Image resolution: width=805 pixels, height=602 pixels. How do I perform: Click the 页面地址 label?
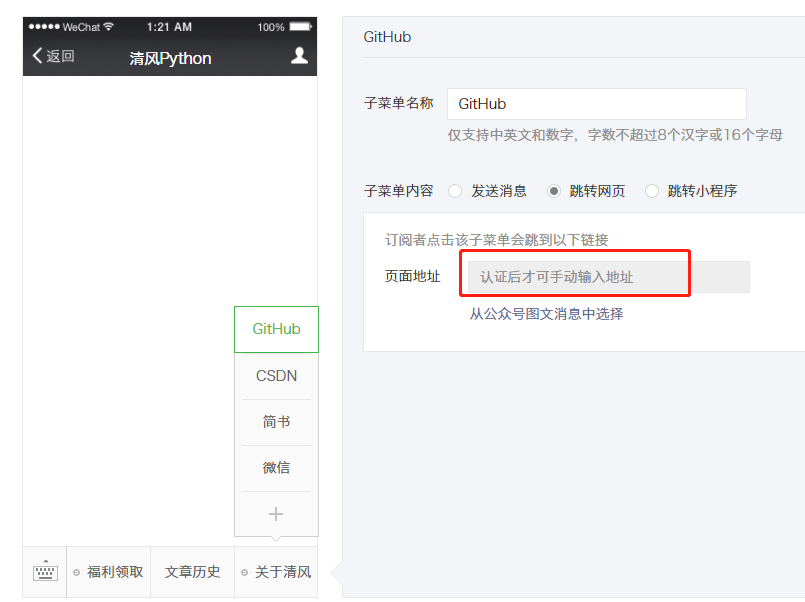coord(413,276)
